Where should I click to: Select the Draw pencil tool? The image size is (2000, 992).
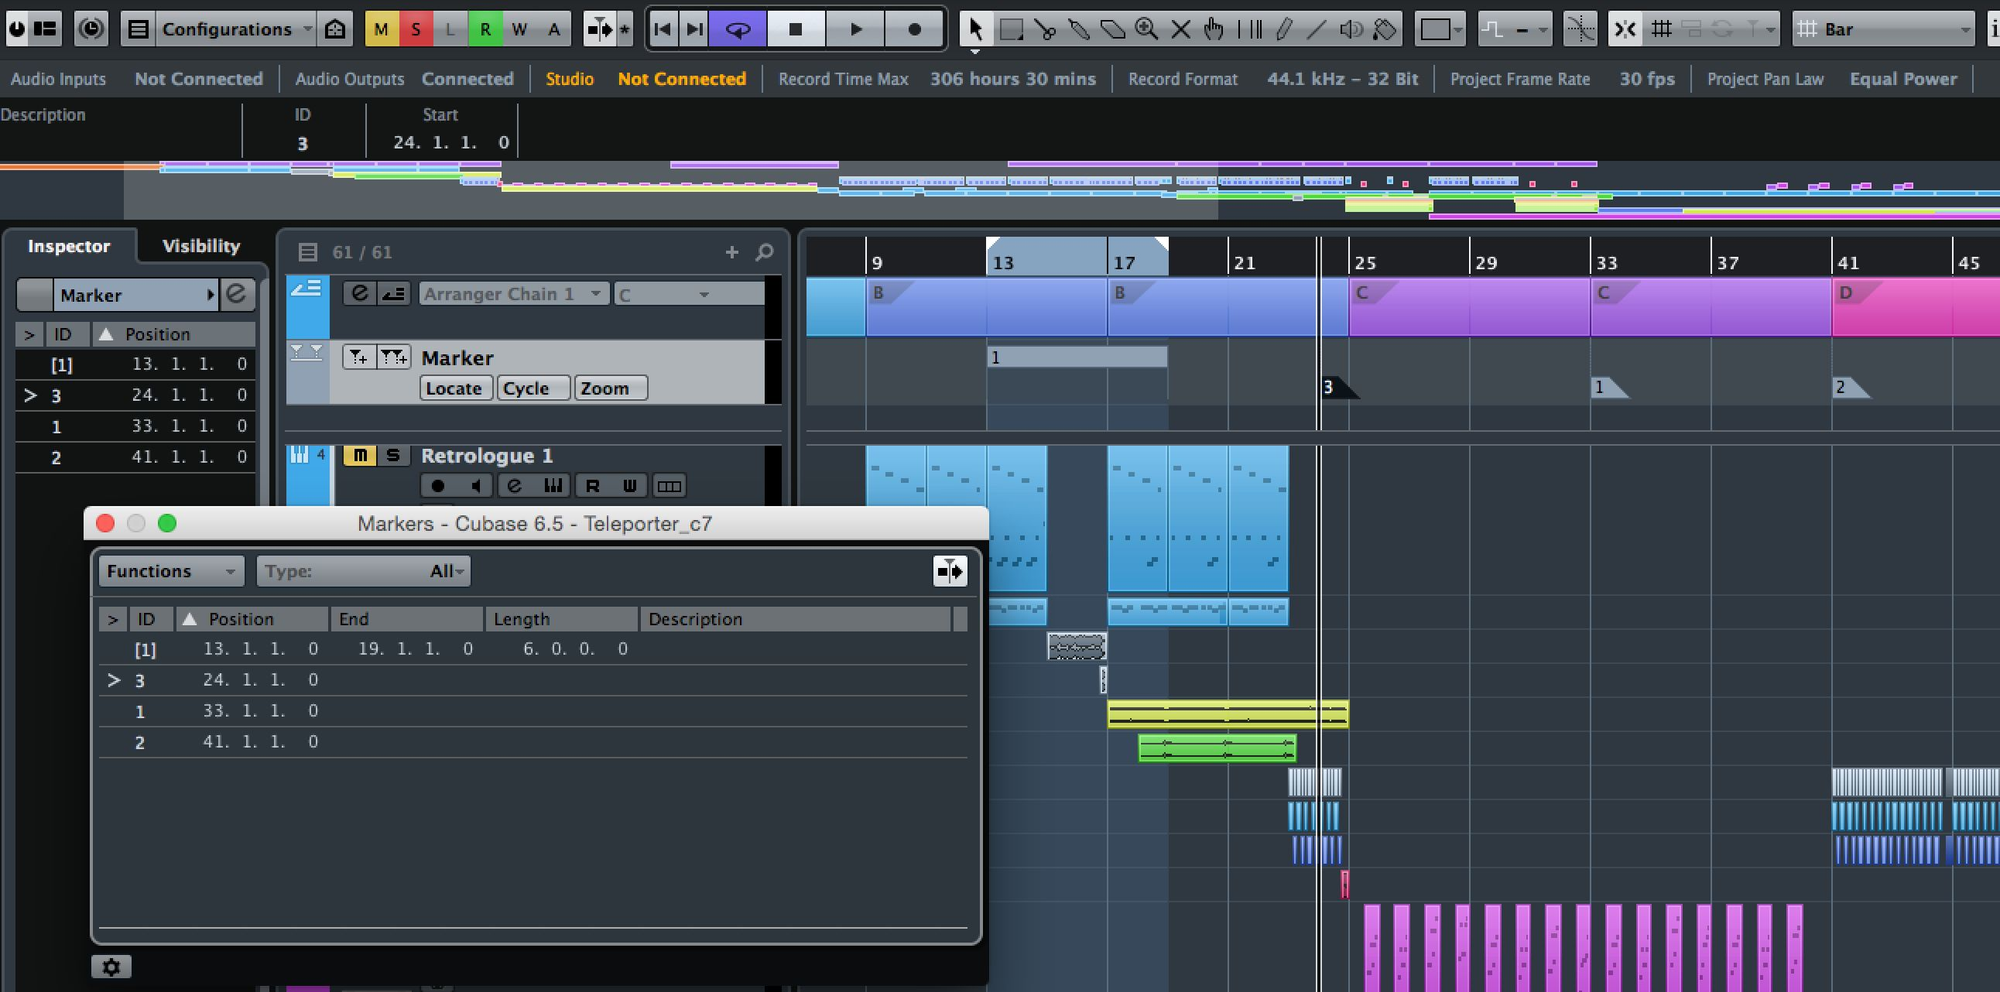[x=1284, y=29]
